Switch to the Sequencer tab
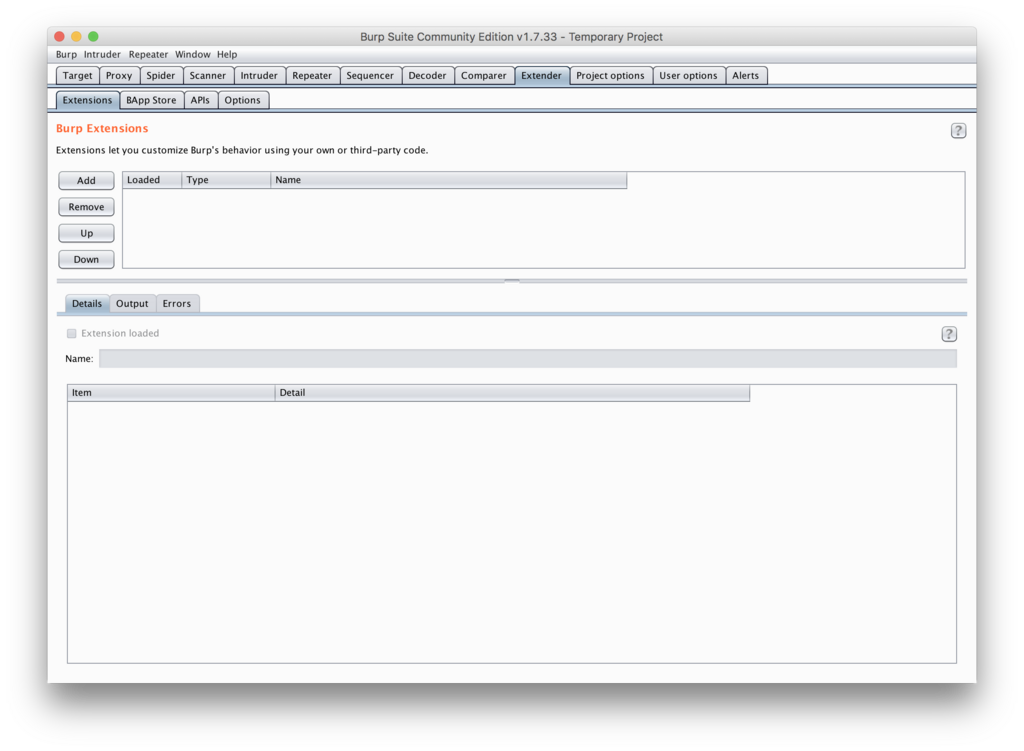The height and width of the screenshot is (751, 1024). pyautogui.click(x=370, y=76)
